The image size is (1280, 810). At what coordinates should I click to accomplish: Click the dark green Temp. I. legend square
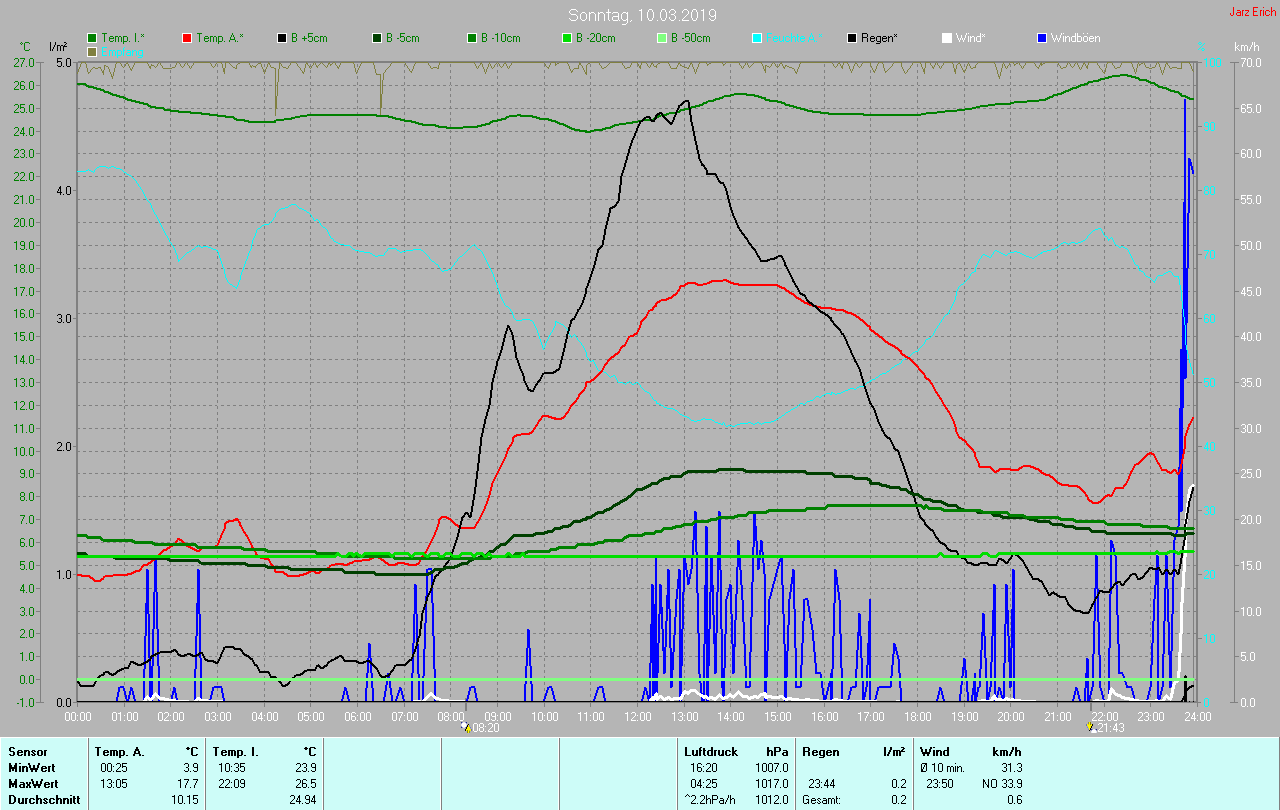click(93, 38)
